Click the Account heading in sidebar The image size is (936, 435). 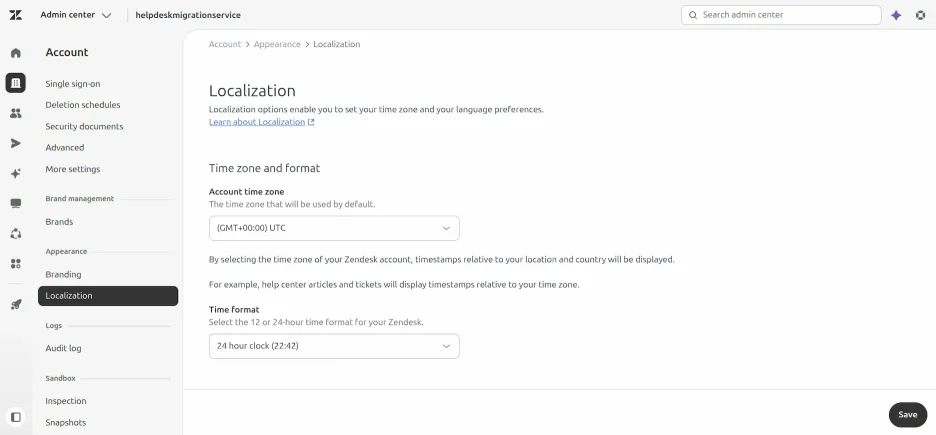point(67,53)
